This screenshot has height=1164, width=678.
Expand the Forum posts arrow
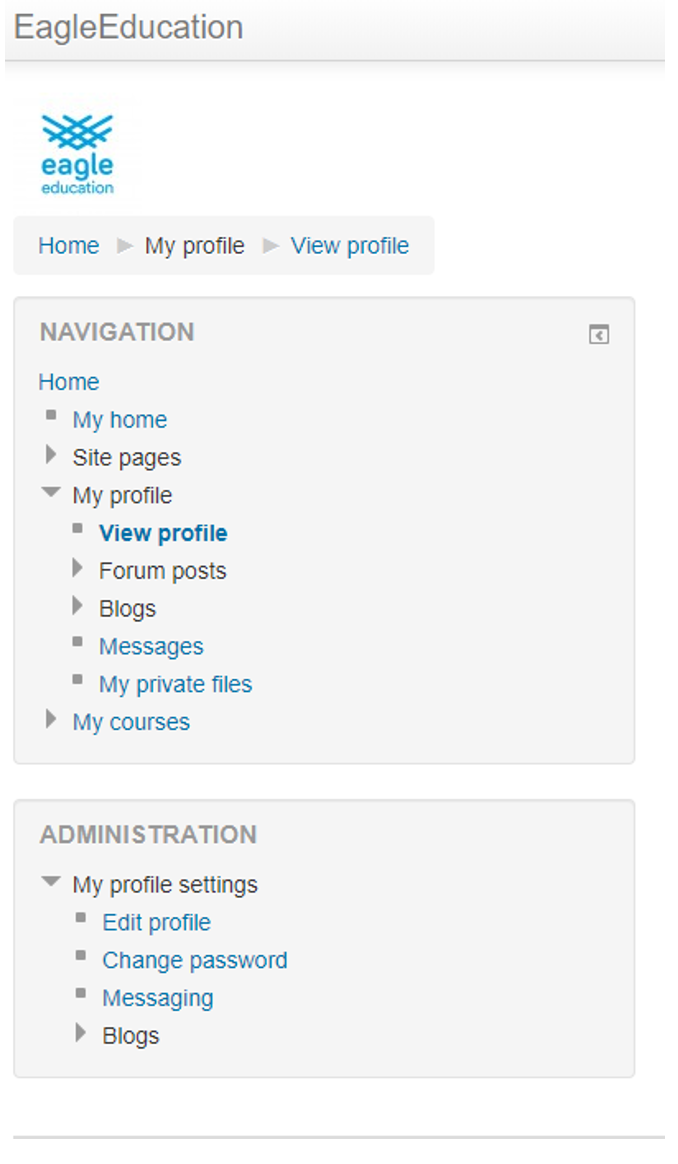tap(78, 569)
